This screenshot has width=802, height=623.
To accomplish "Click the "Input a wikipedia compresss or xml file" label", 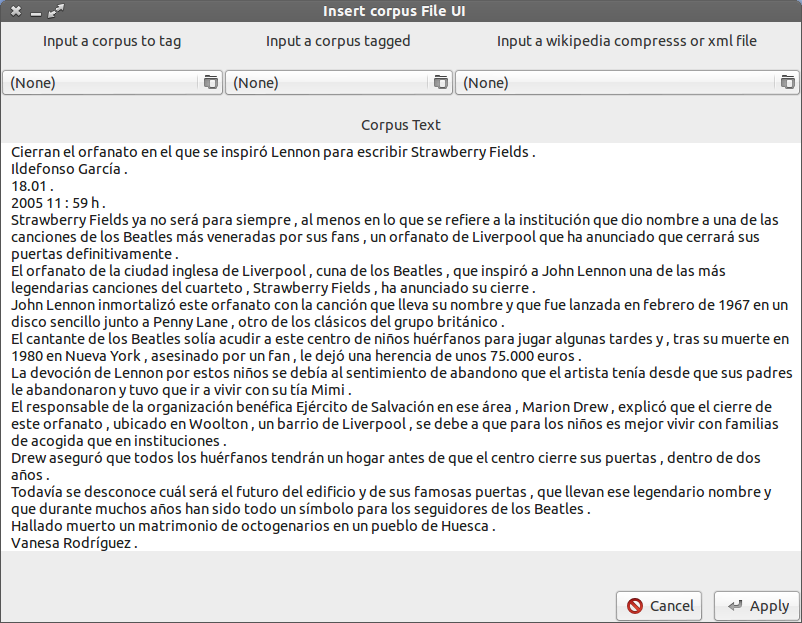I will click(627, 42).
